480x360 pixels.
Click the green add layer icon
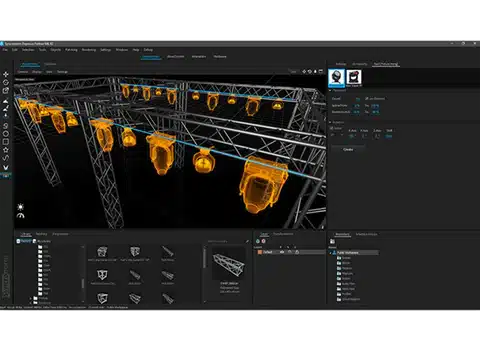pyautogui.click(x=258, y=241)
